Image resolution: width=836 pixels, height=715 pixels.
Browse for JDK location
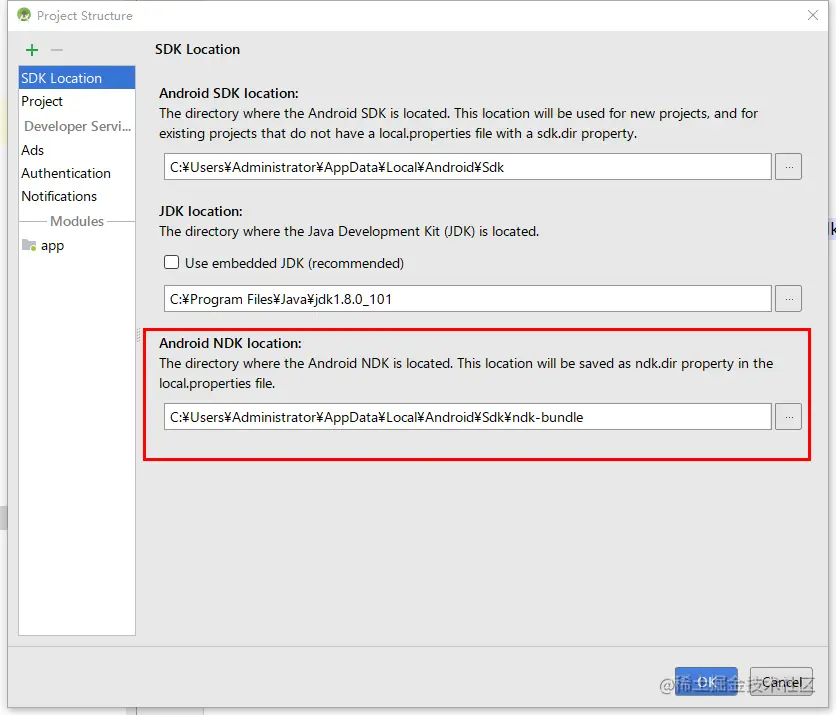pos(788,298)
